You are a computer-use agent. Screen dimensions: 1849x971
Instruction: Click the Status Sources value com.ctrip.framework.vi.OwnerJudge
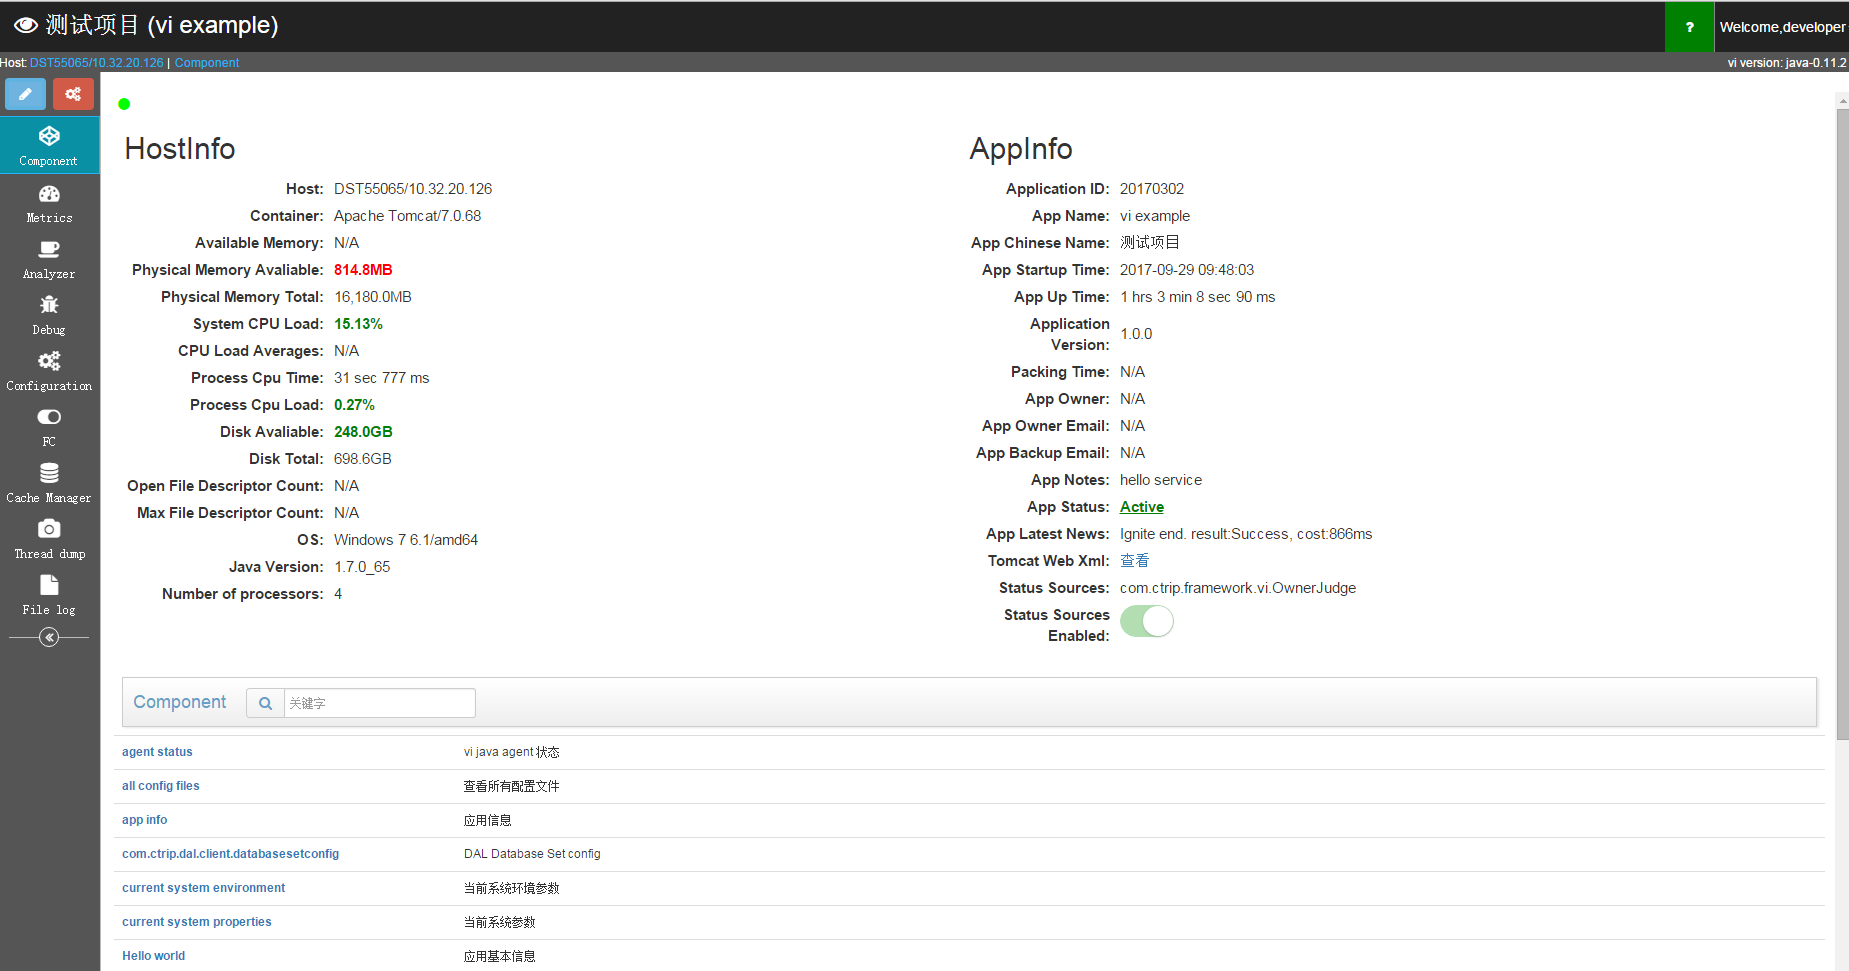tap(1238, 588)
